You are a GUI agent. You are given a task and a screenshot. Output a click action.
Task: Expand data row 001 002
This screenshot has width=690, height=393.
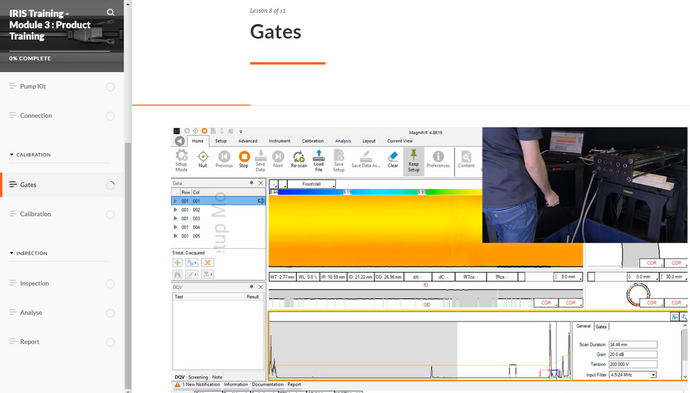click(x=176, y=210)
